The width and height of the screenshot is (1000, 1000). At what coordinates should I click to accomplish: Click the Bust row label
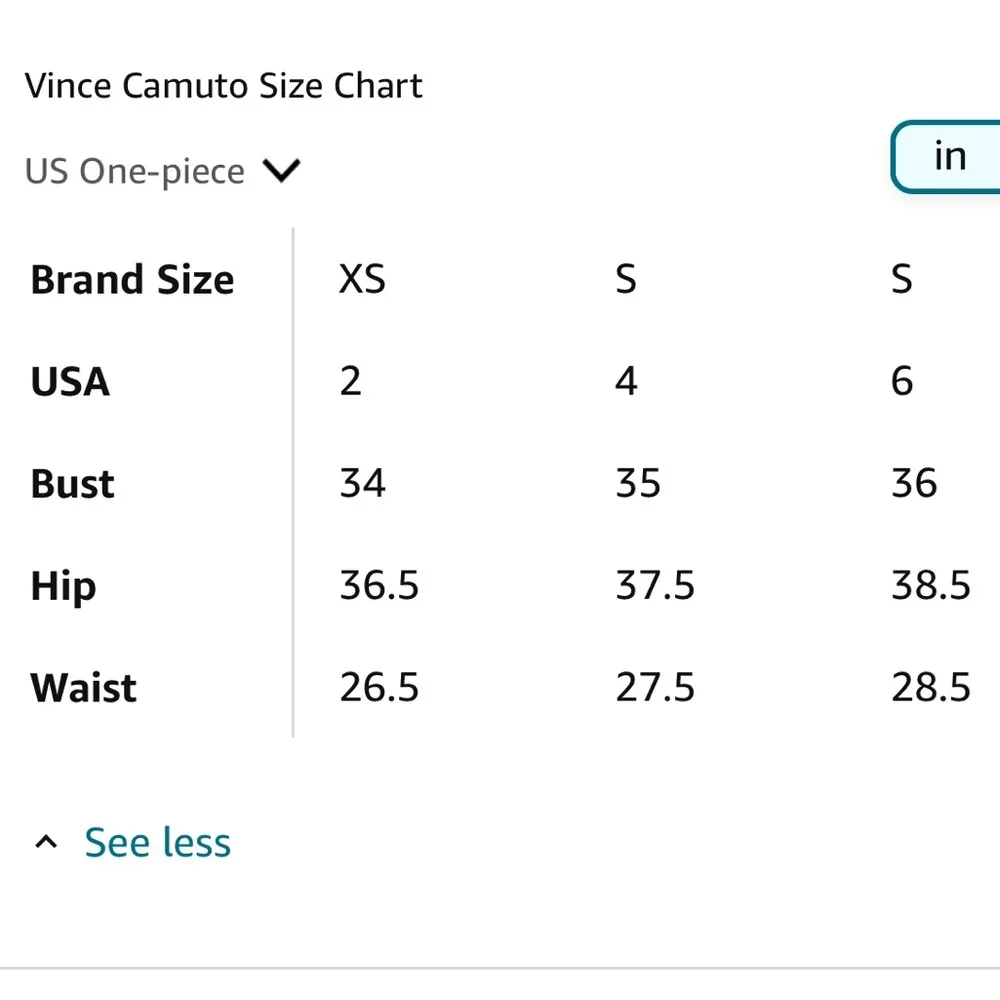coord(73,484)
